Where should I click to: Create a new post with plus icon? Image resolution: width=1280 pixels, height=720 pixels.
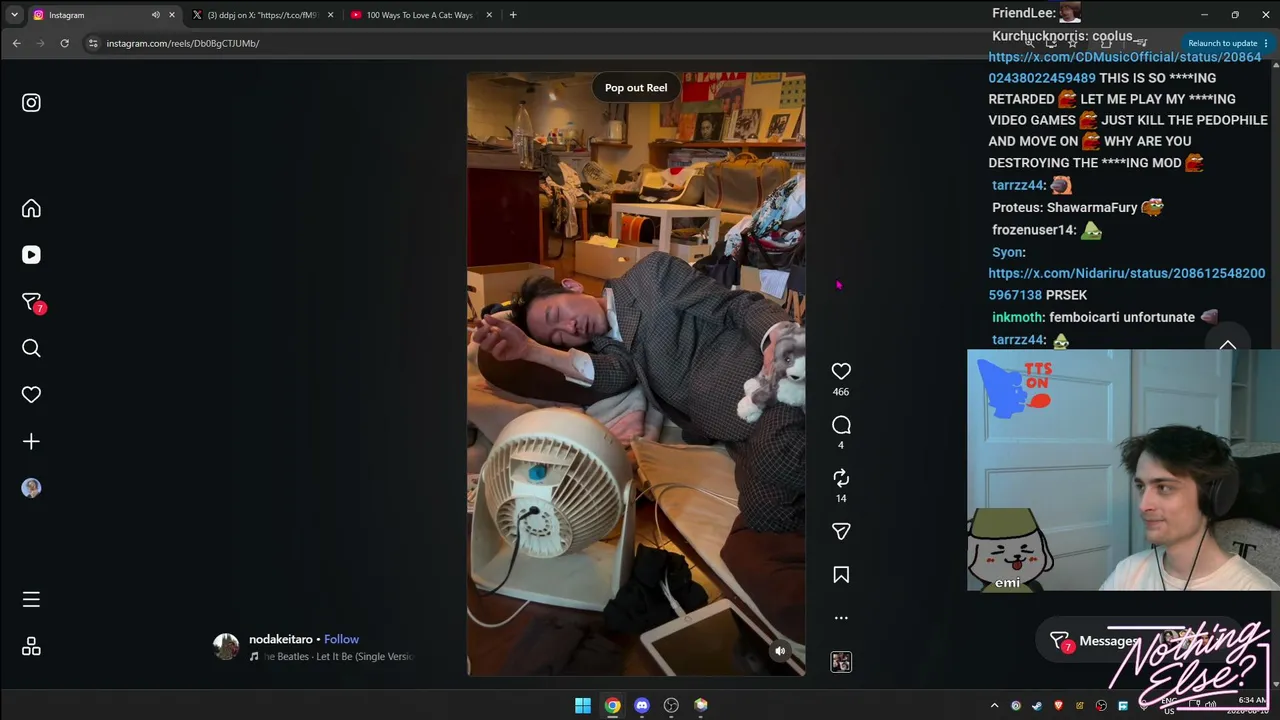pyautogui.click(x=31, y=441)
